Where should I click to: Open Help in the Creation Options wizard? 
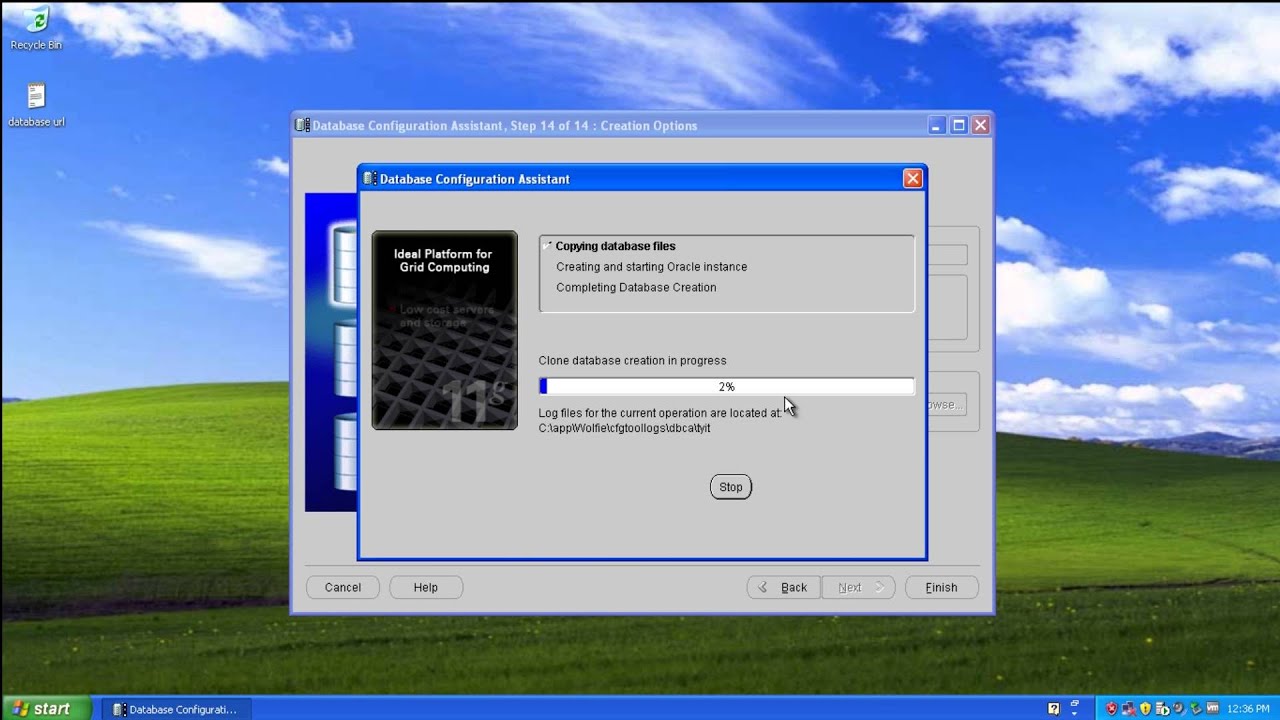click(426, 587)
